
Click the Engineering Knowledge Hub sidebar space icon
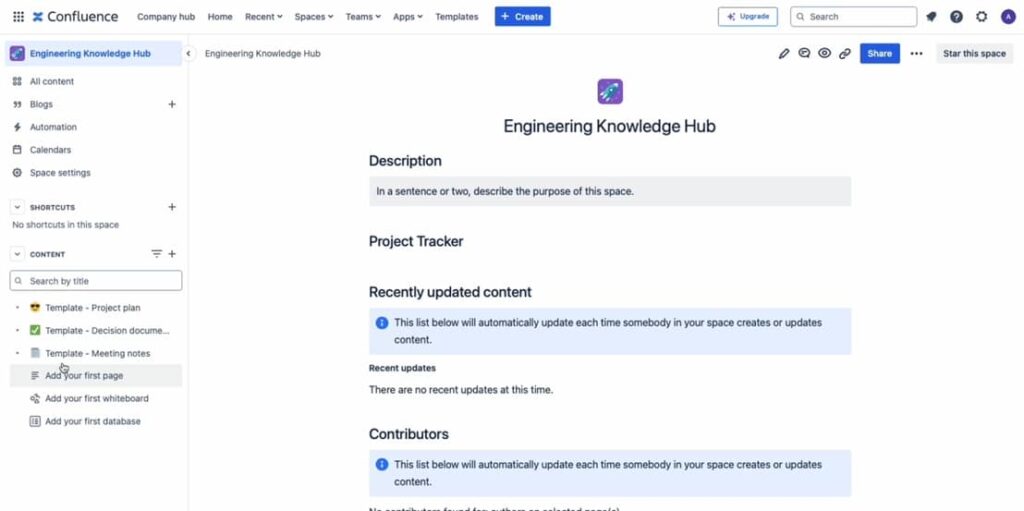click(18, 54)
